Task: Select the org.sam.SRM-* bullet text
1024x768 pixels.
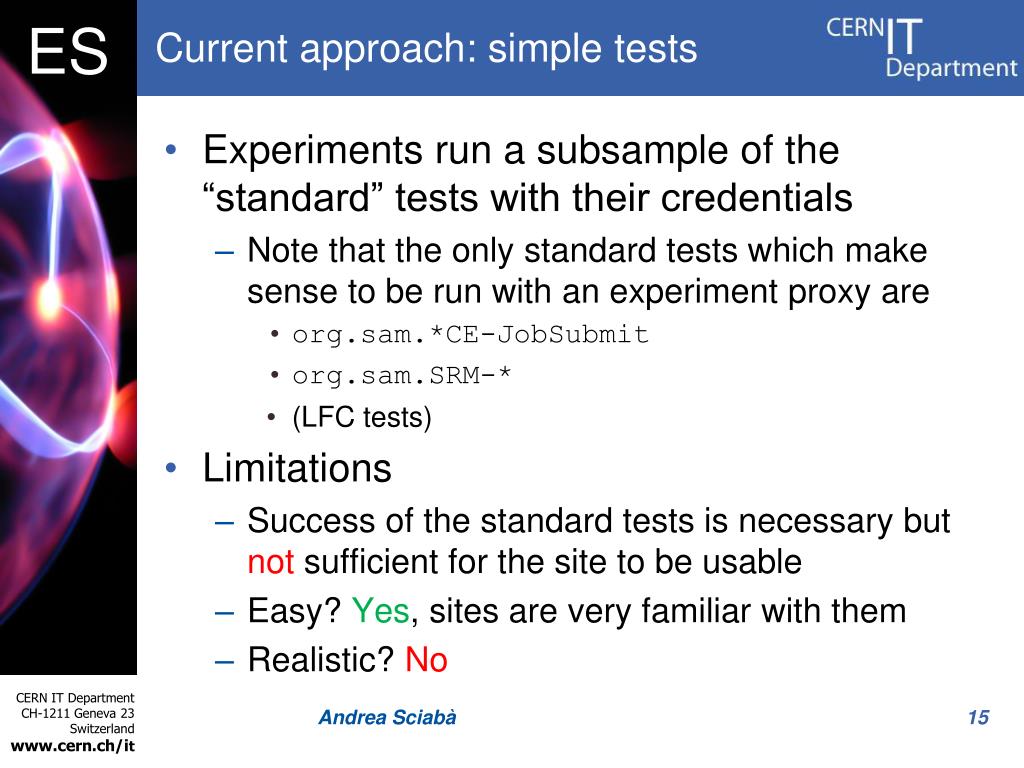Action: tap(402, 376)
